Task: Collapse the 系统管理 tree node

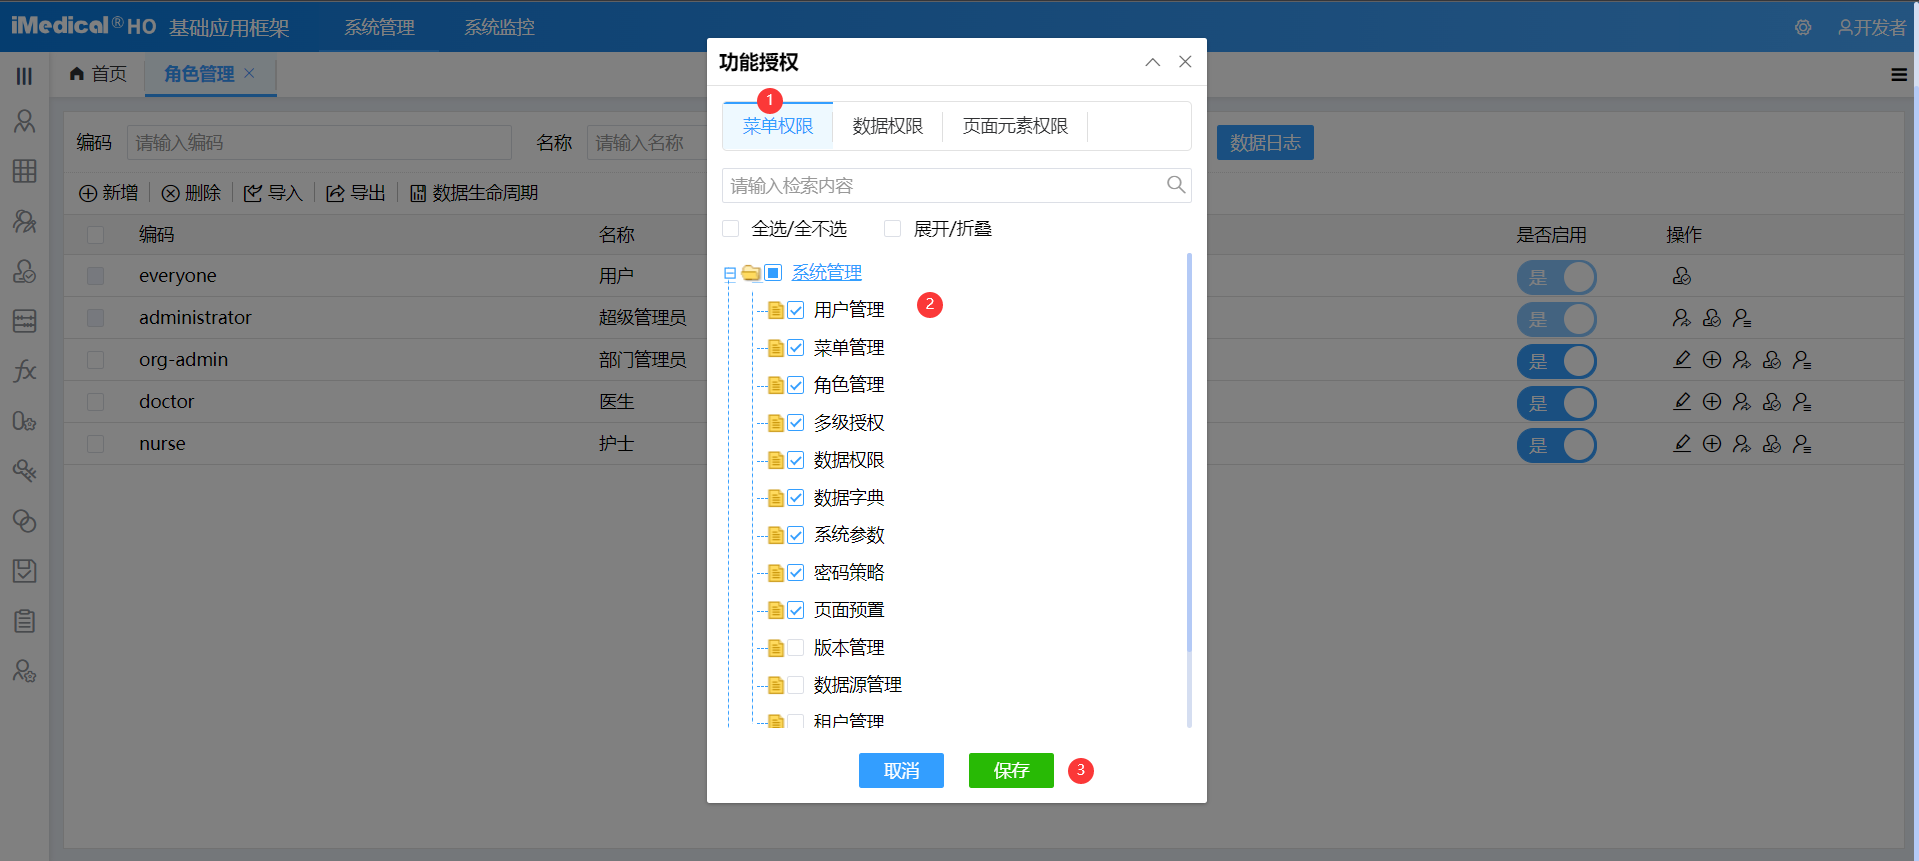Action: point(730,273)
